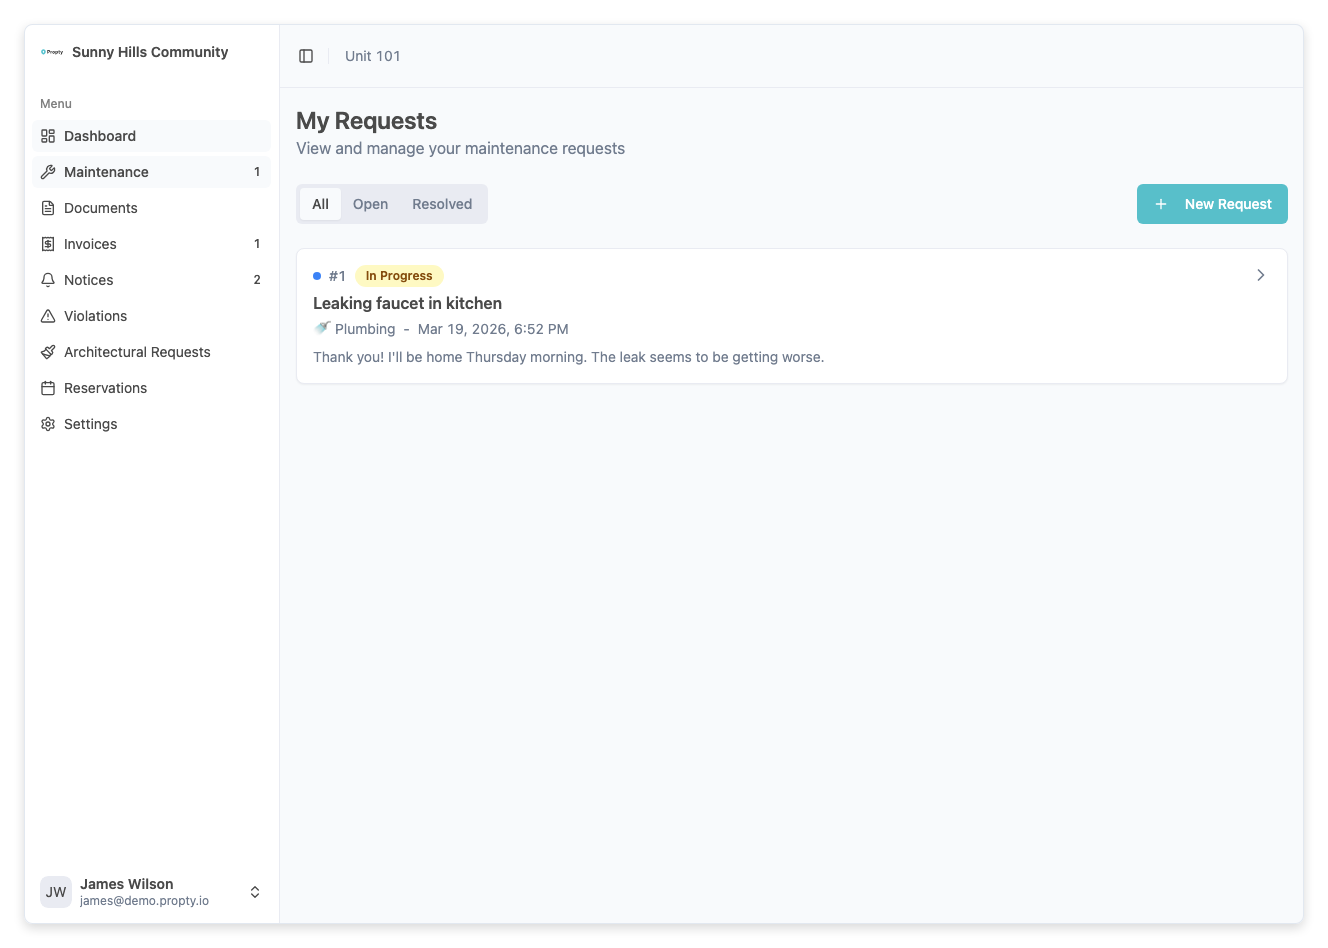1328x948 pixels.
Task: Click the JW user avatar
Action: pos(56,892)
